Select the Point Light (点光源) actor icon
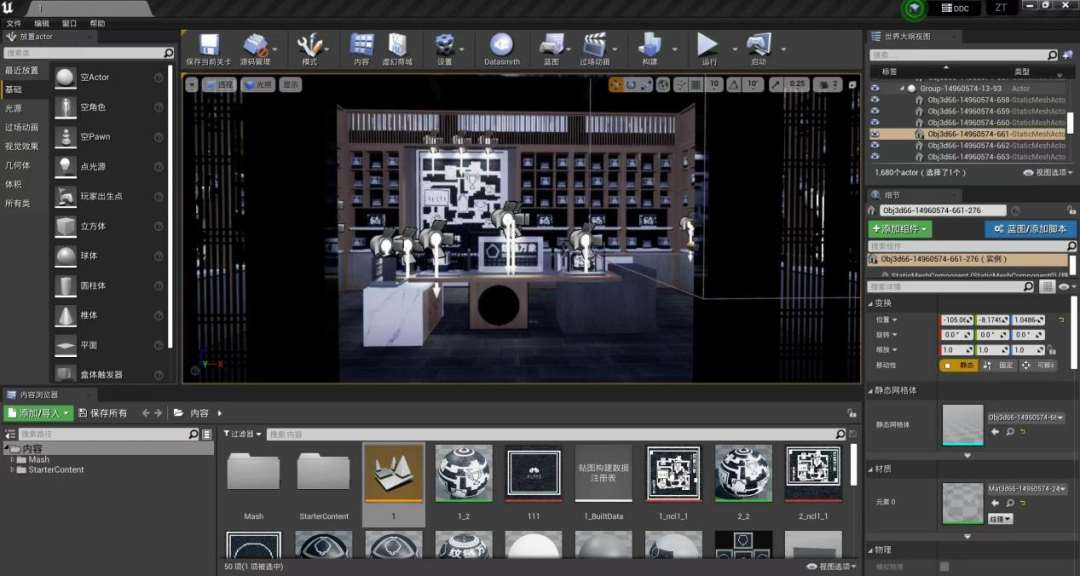The width and height of the screenshot is (1080, 576). click(x=65, y=166)
